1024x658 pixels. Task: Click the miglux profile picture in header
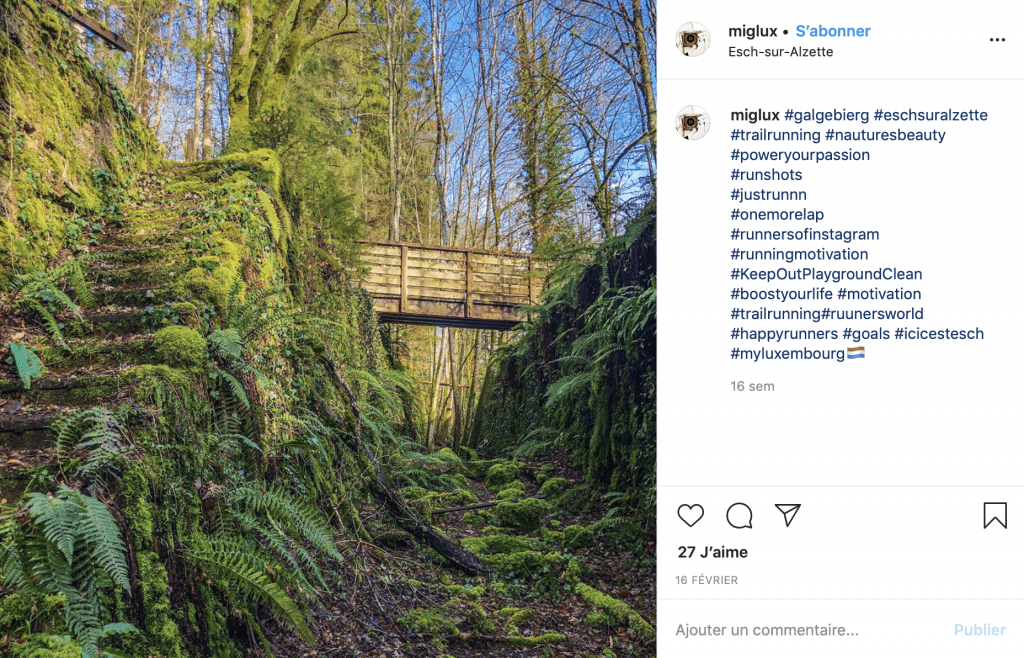tap(692, 40)
